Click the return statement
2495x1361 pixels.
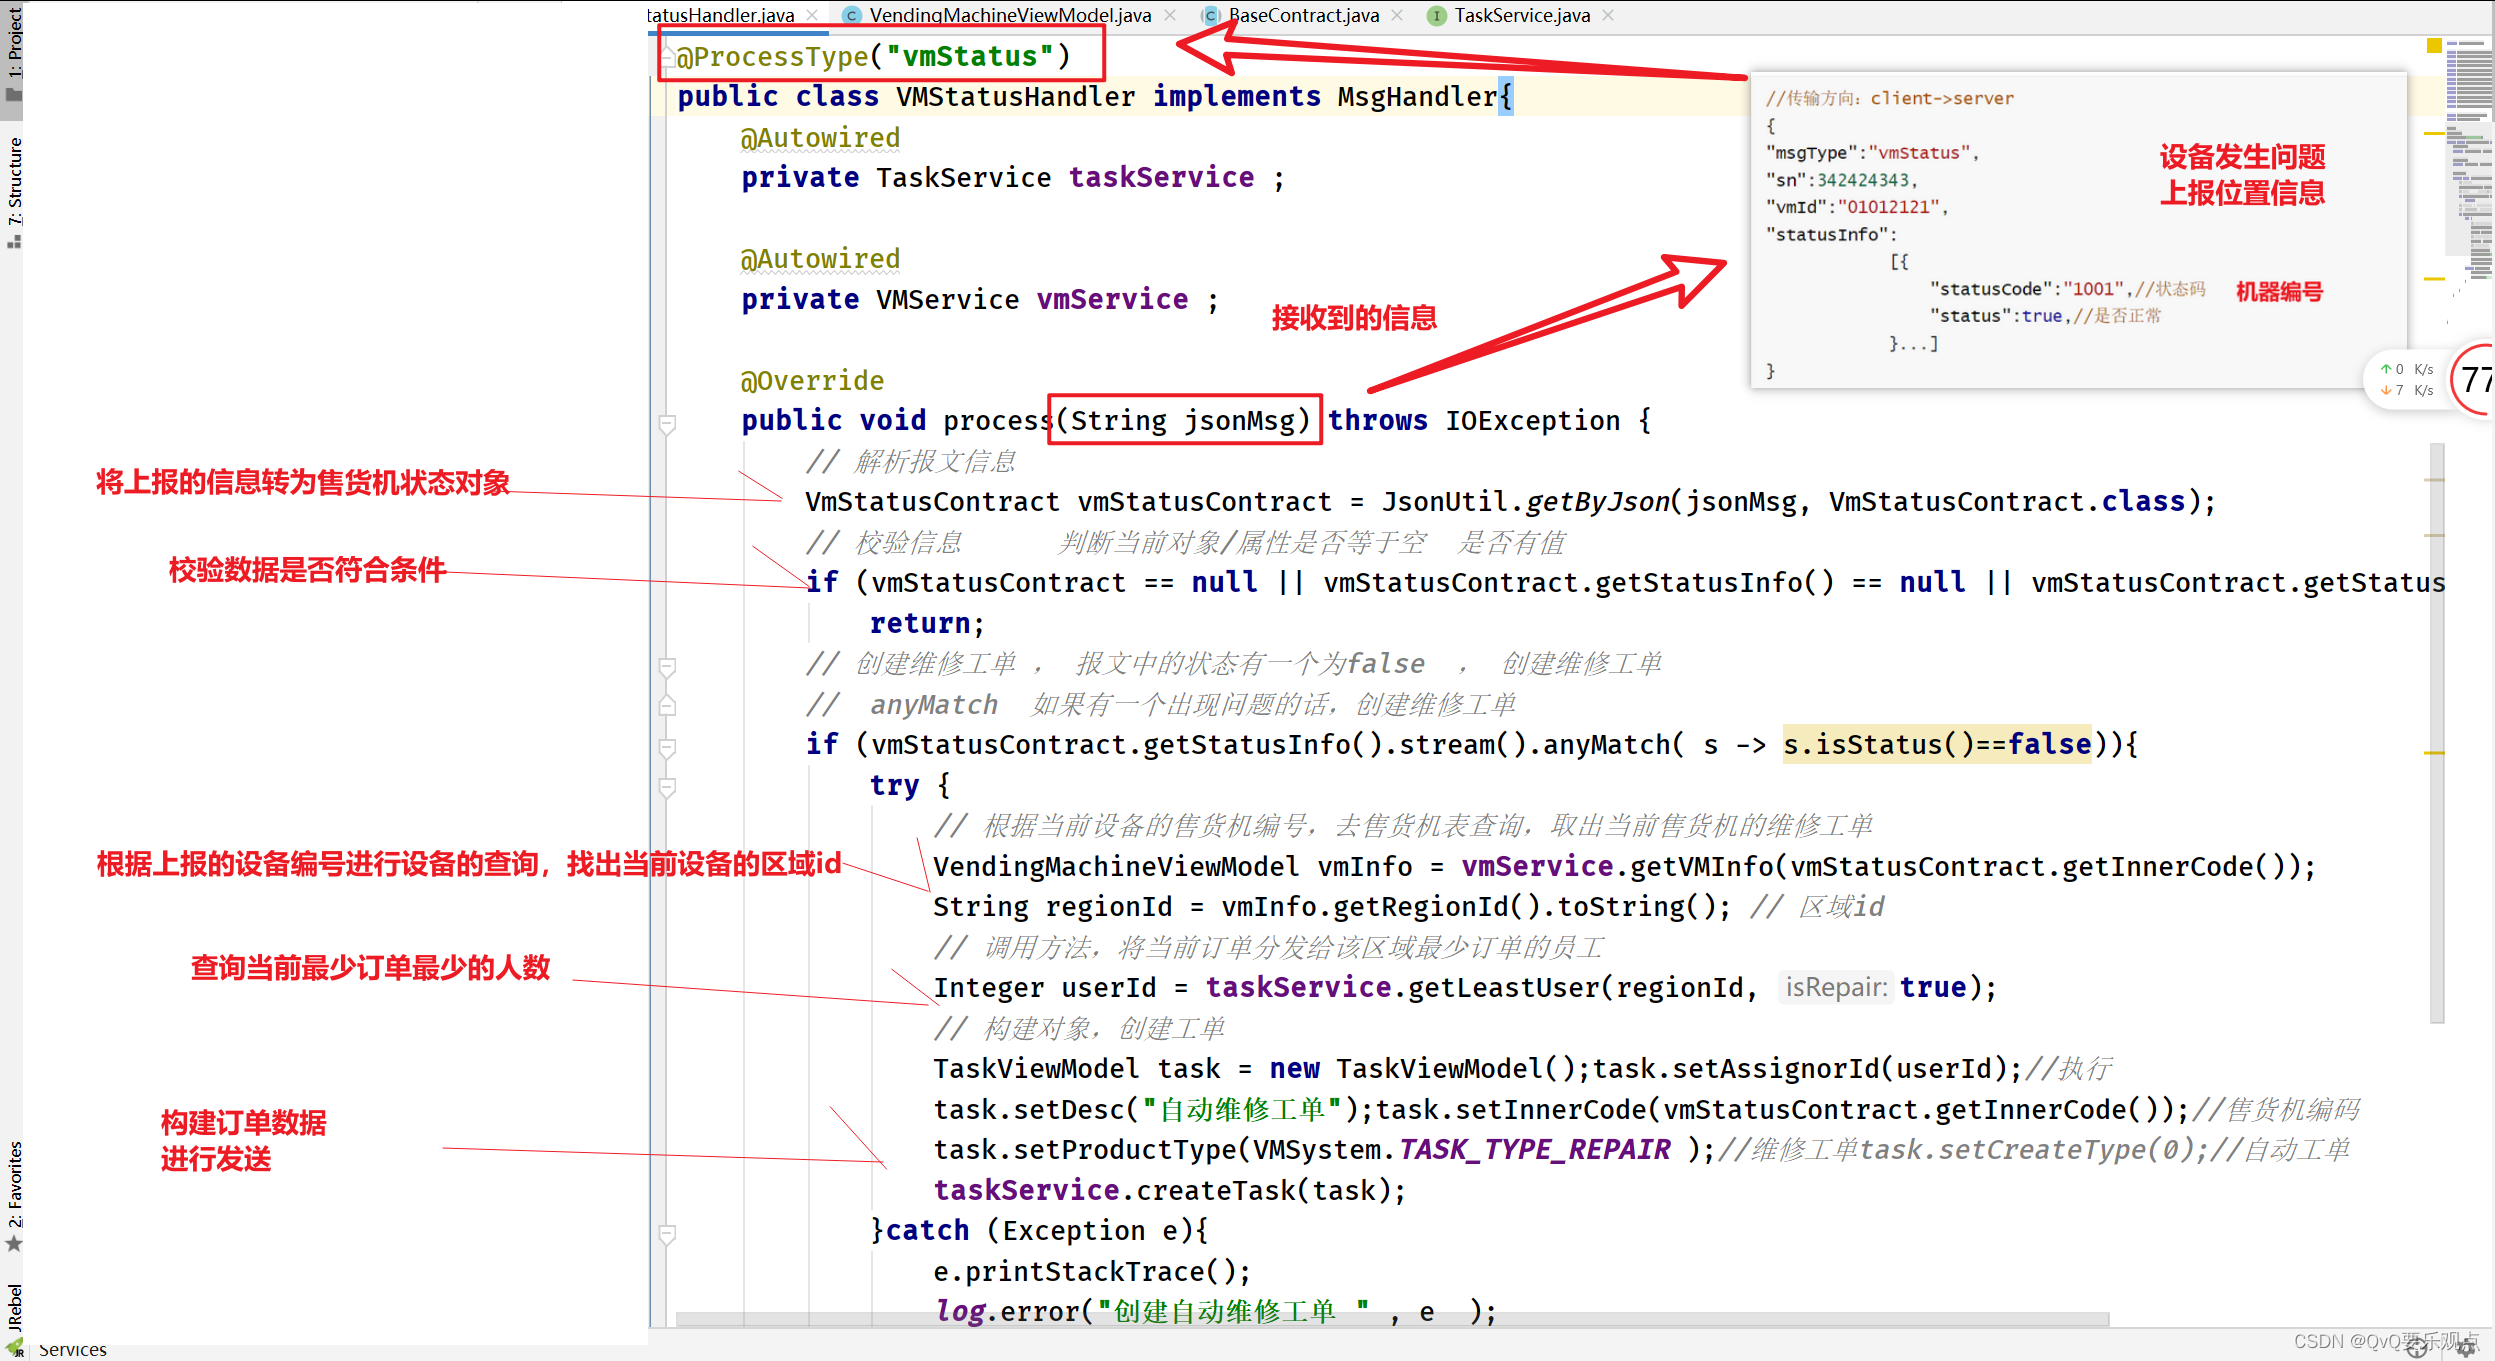click(x=927, y=624)
